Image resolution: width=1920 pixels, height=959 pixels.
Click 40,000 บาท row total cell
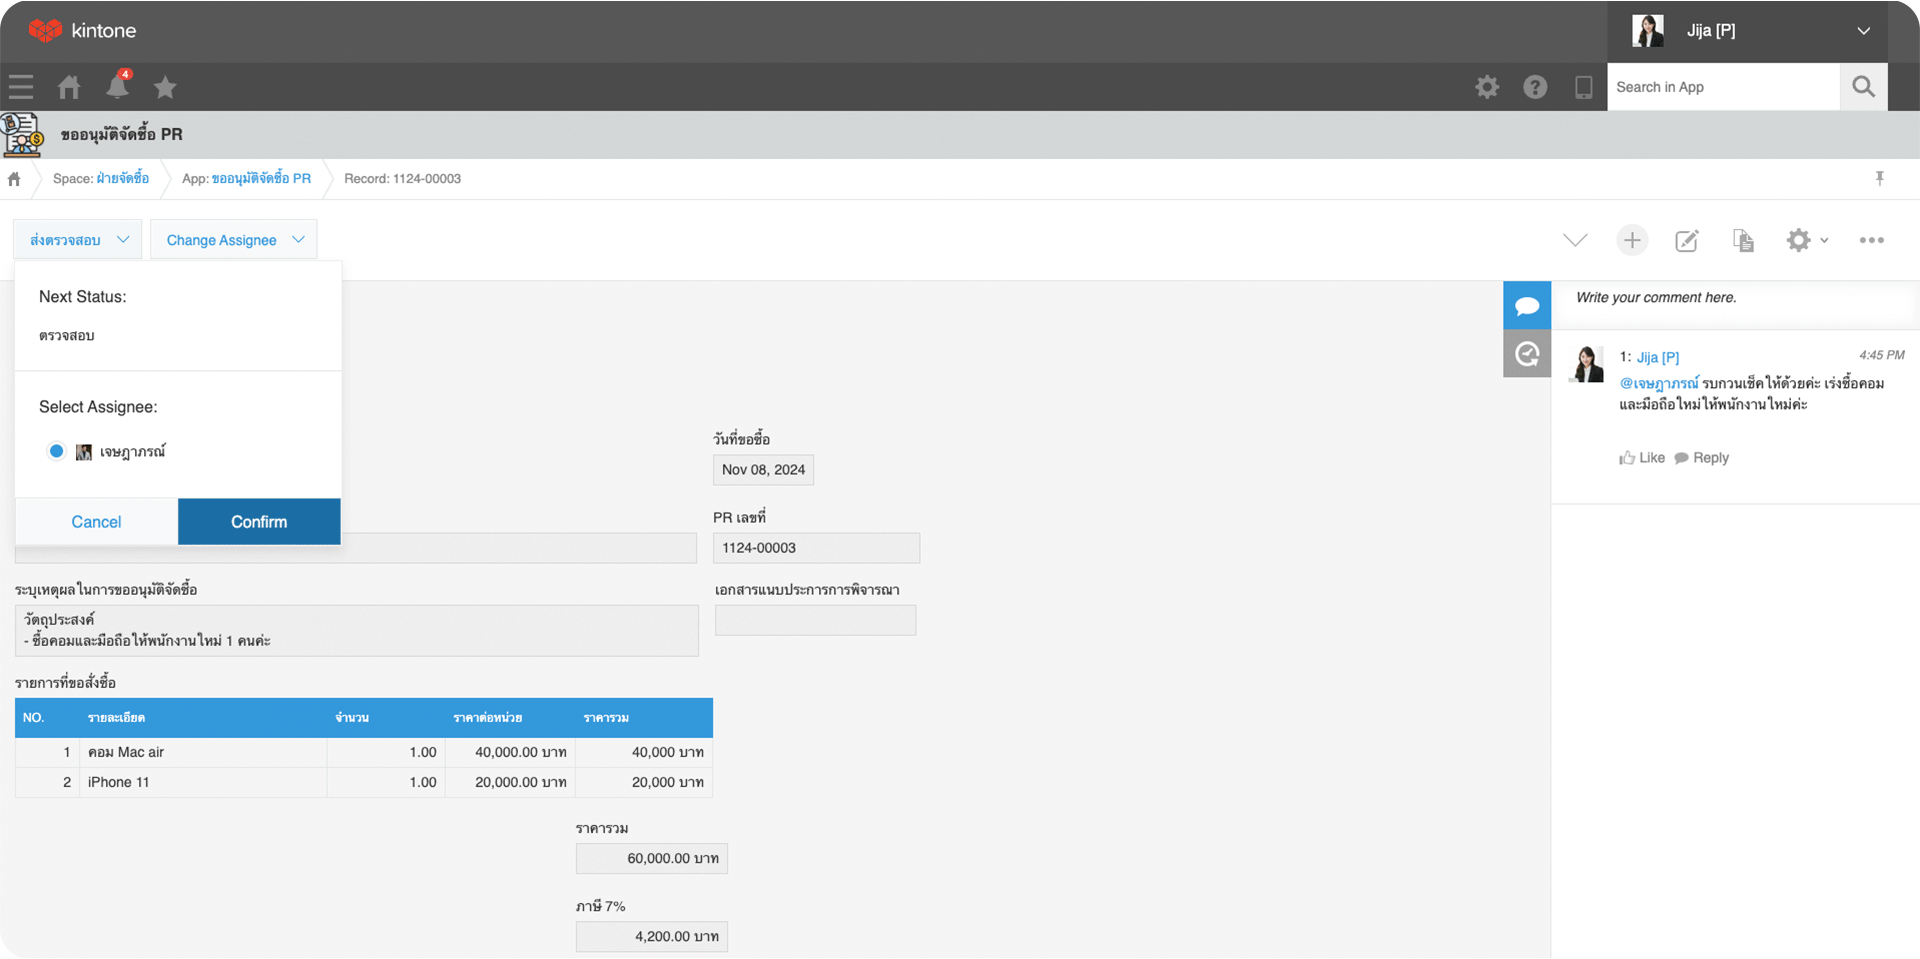(644, 752)
